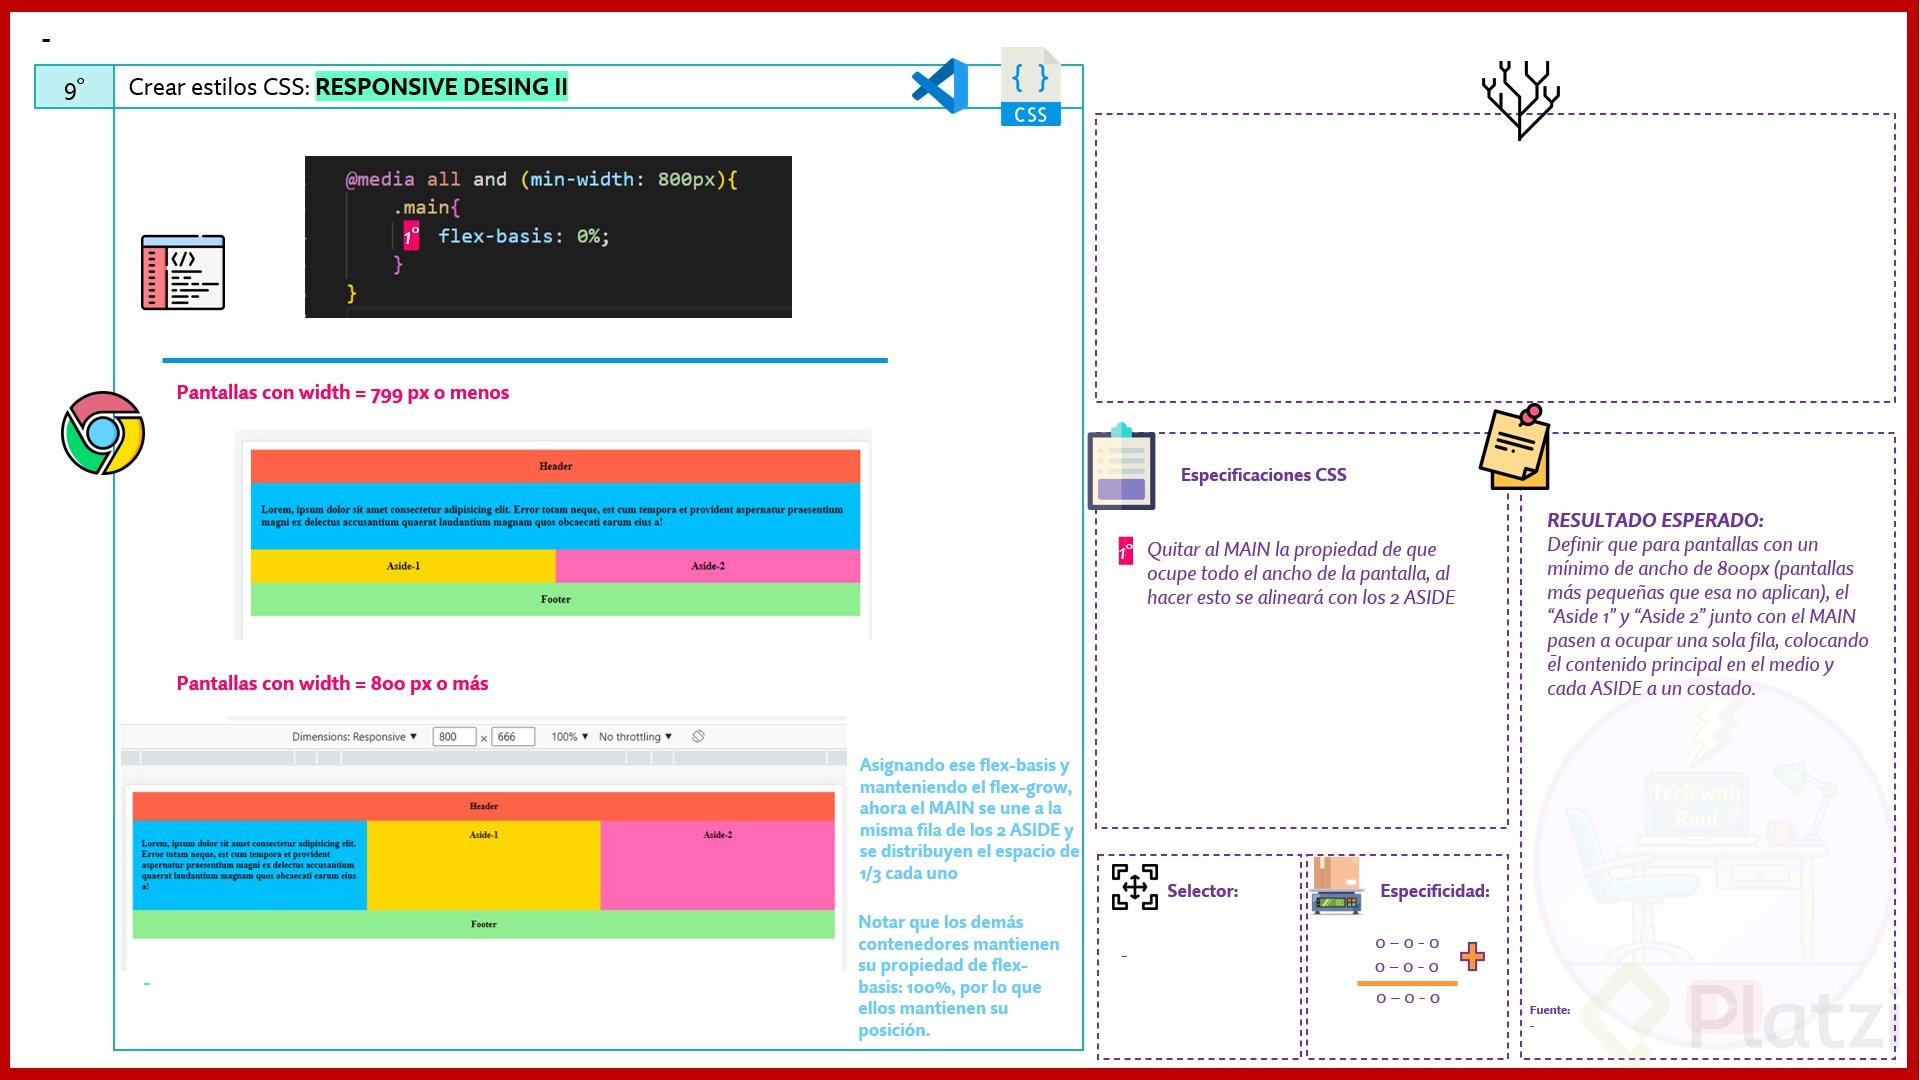1920x1080 pixels.
Task: Click the pink 1° marker in the code
Action: click(411, 236)
